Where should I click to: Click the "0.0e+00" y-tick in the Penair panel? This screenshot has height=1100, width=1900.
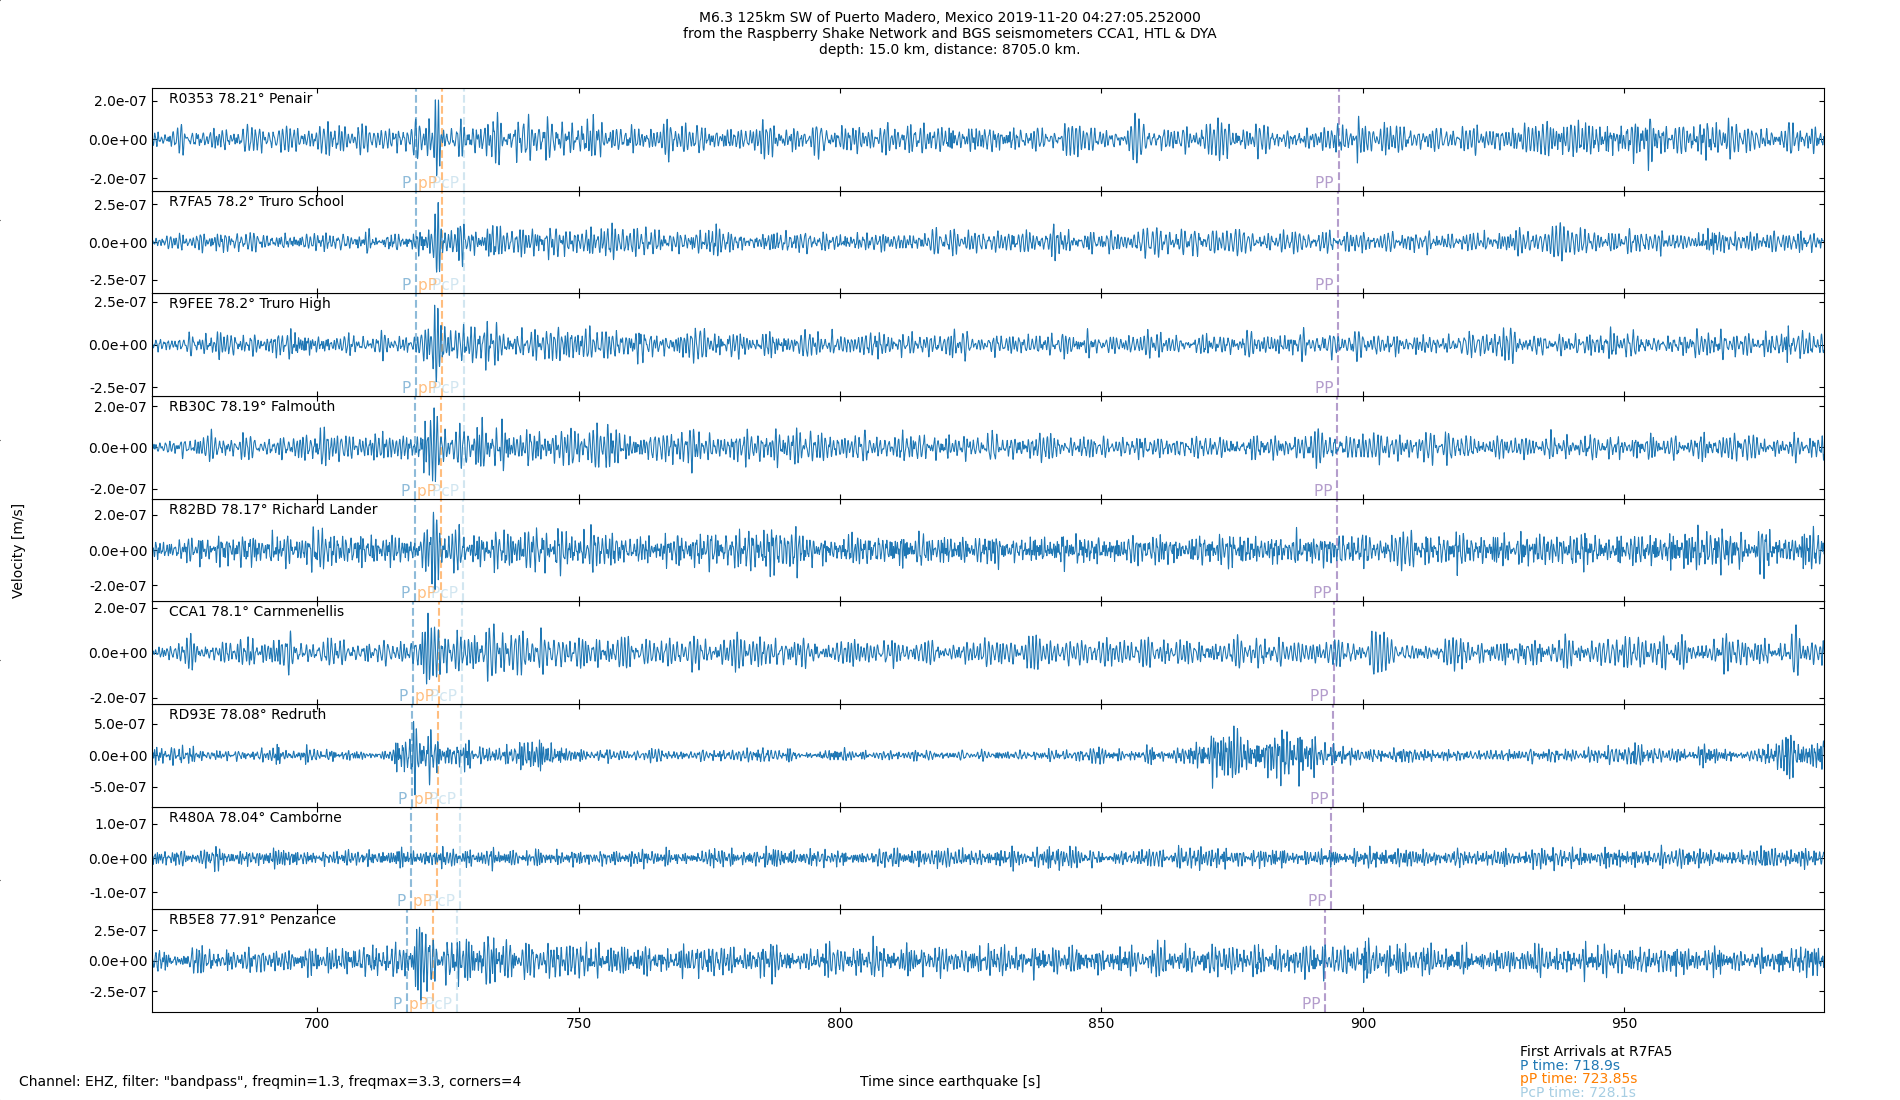(119, 140)
